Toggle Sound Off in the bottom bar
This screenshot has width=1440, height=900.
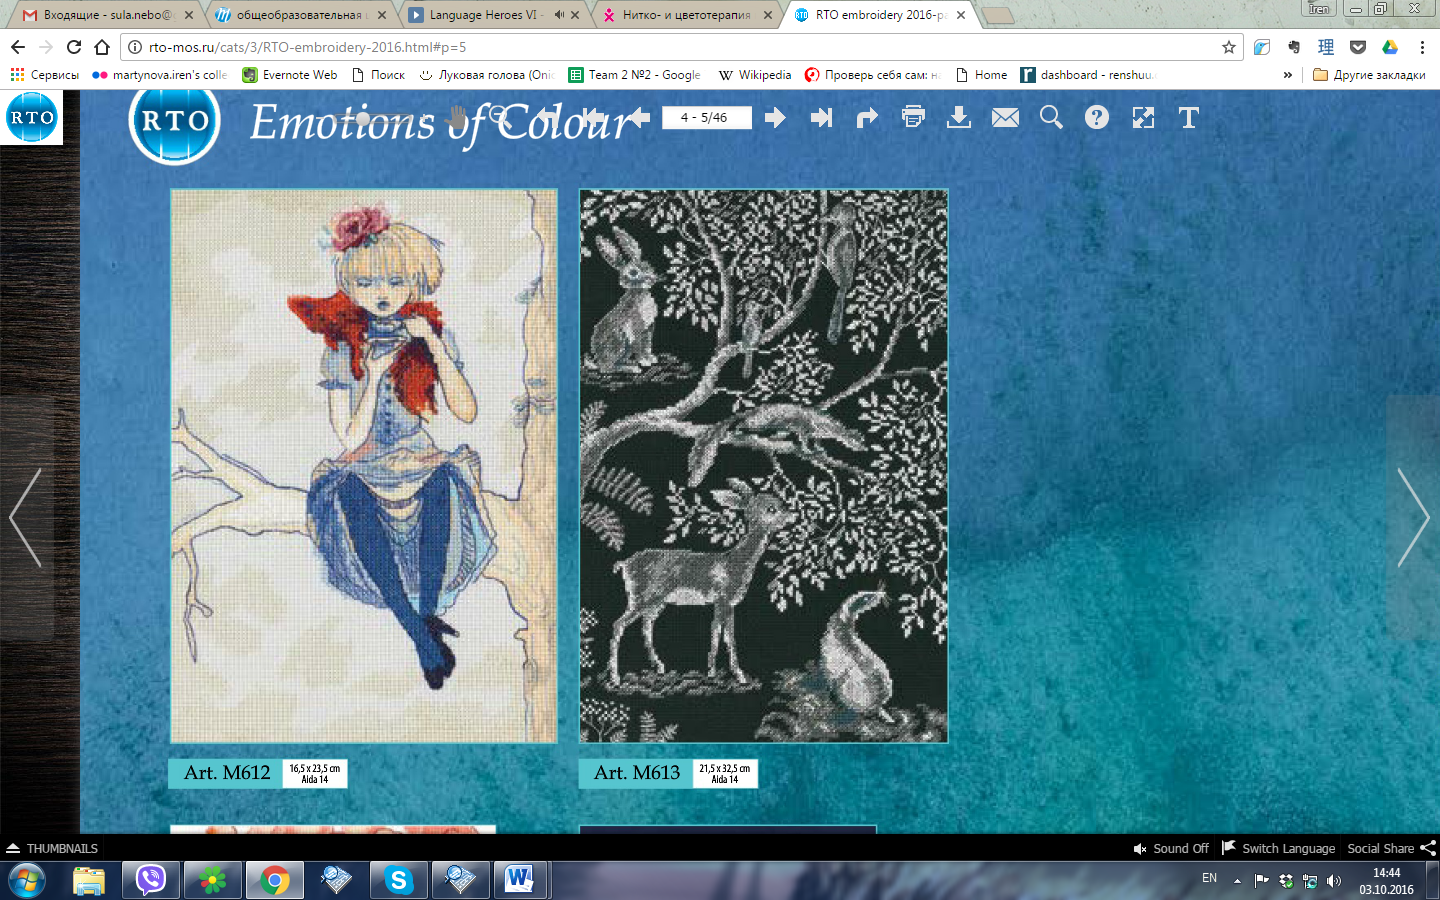pos(1170,848)
